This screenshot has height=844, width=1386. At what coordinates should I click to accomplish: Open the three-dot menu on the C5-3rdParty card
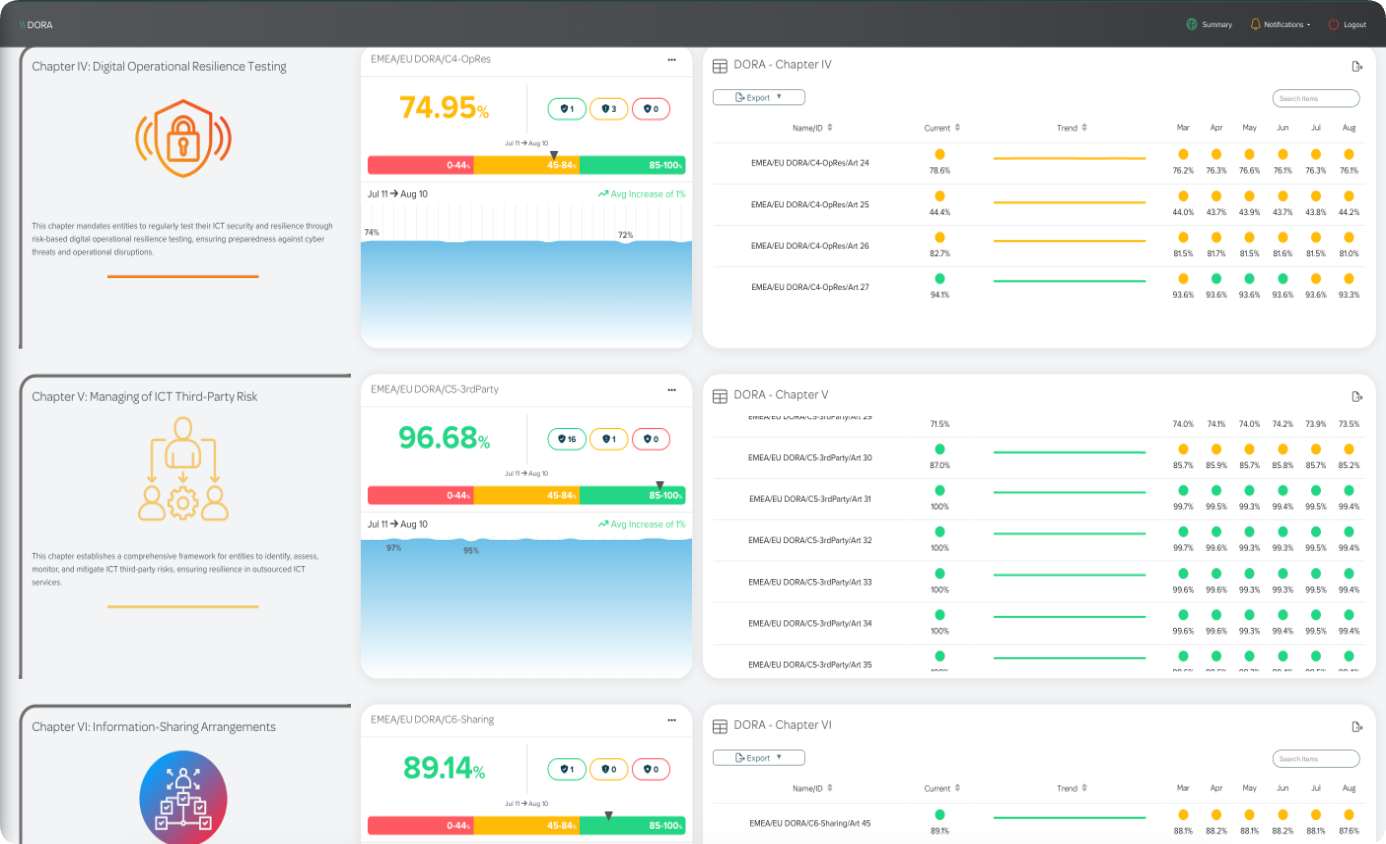(x=672, y=390)
